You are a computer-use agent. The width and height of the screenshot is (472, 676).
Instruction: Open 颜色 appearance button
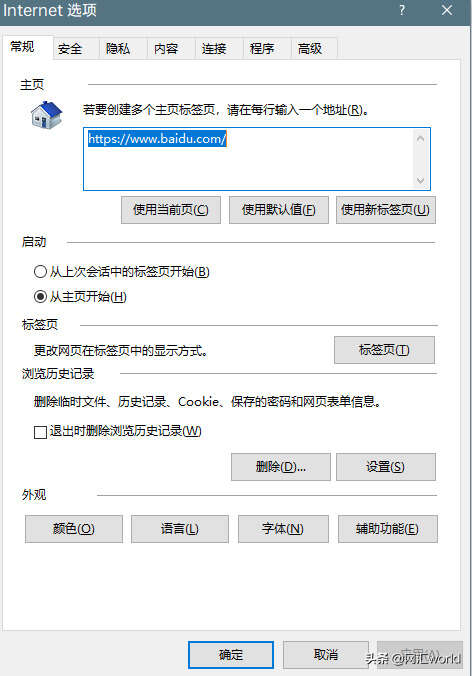(x=74, y=529)
